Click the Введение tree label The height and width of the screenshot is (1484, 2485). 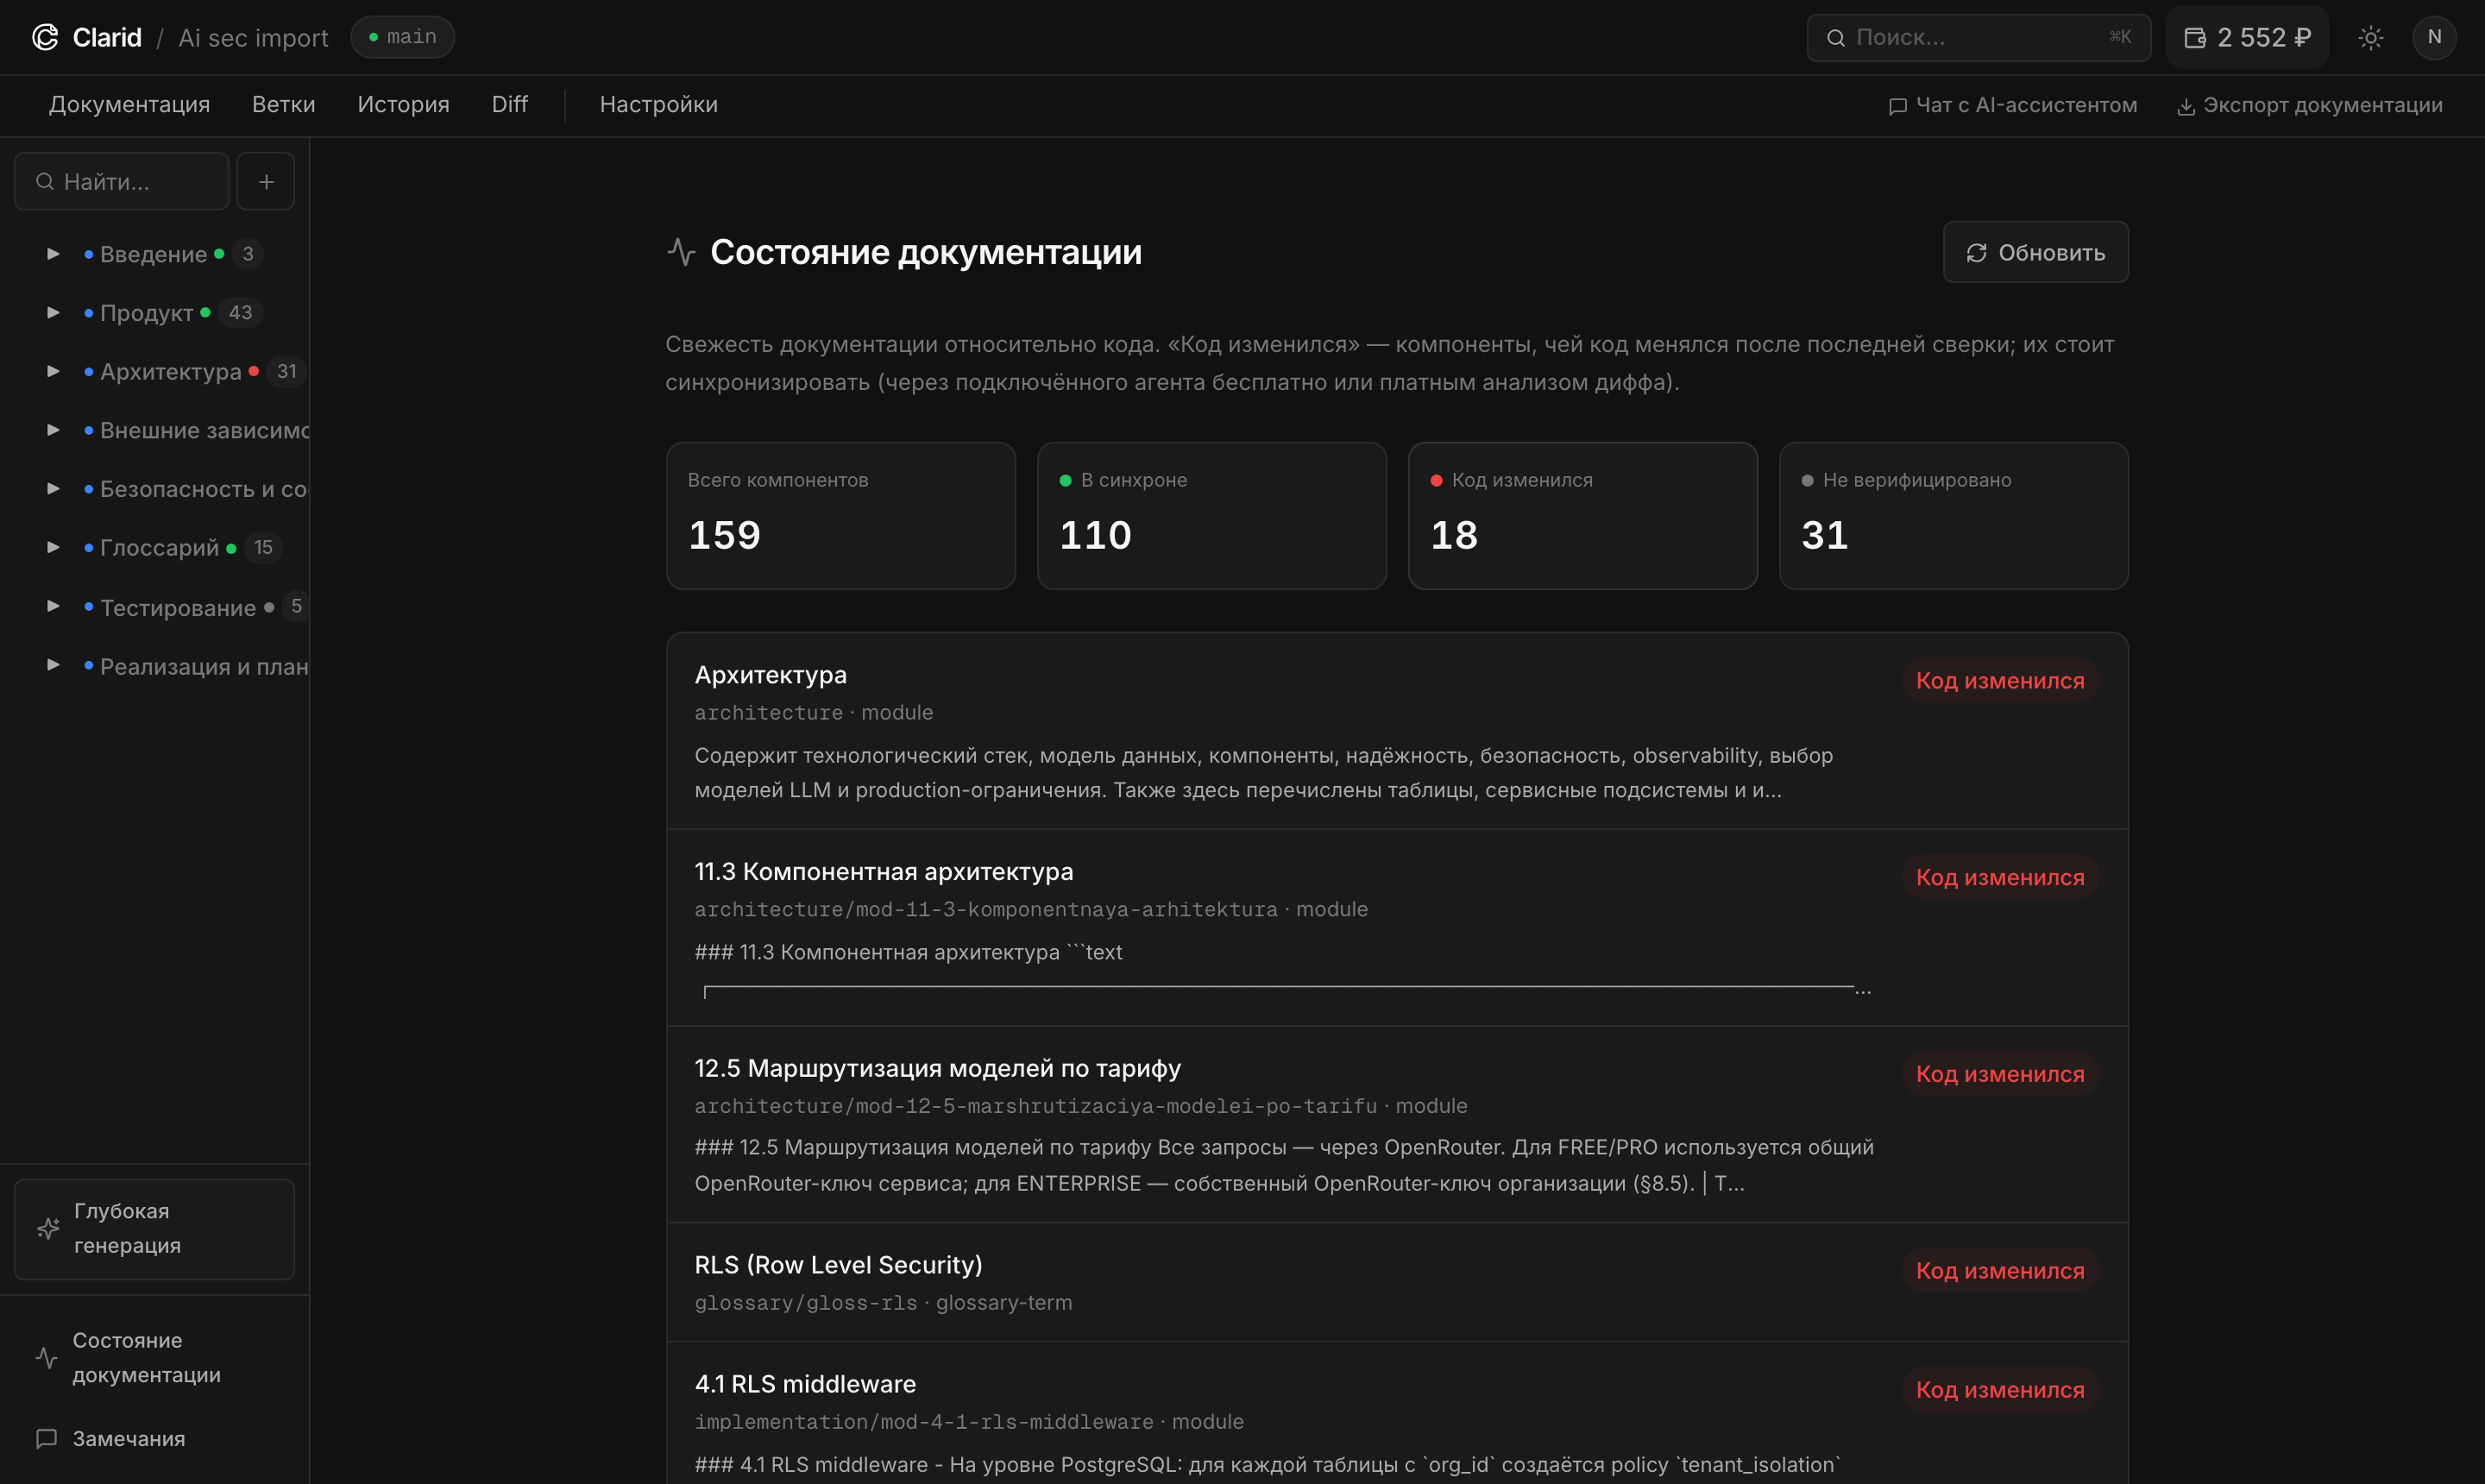tap(153, 254)
